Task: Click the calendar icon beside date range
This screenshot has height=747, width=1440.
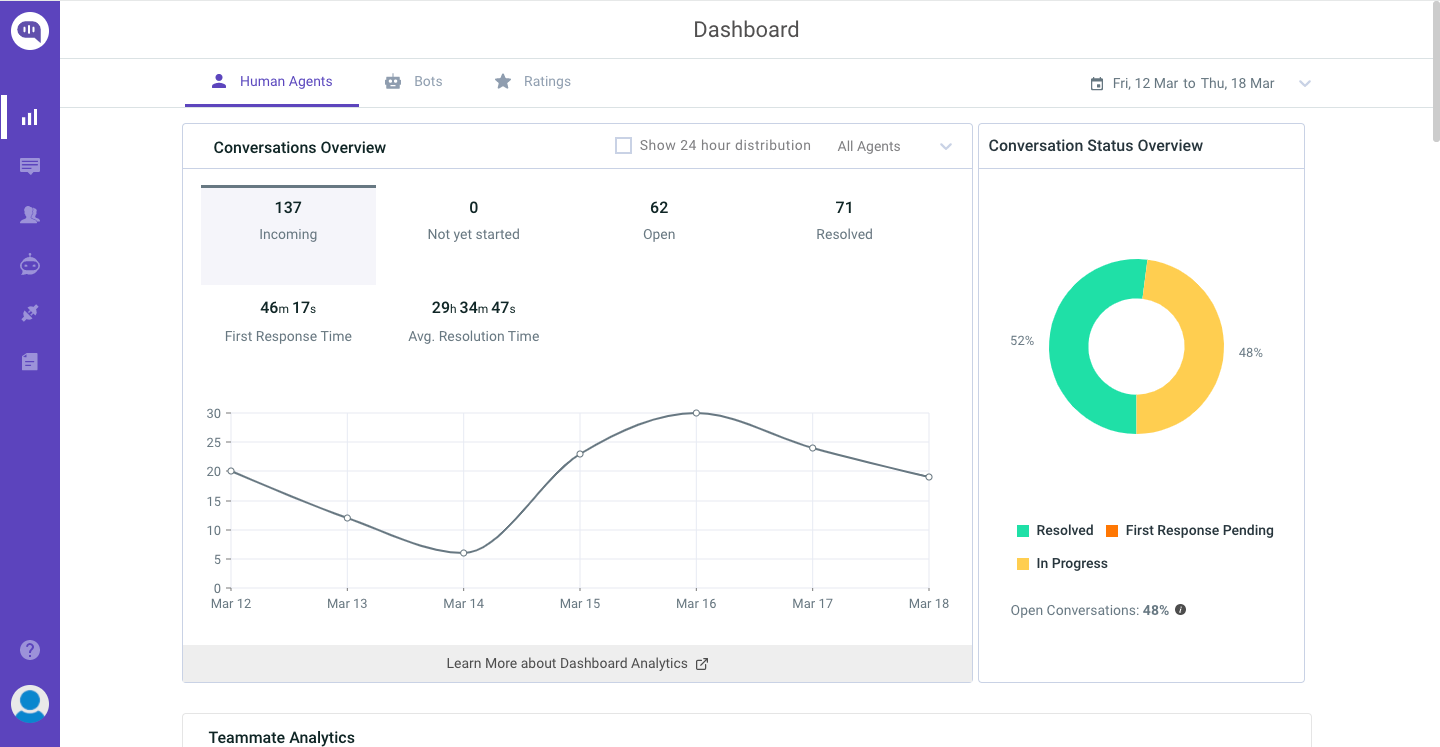Action: tap(1097, 84)
